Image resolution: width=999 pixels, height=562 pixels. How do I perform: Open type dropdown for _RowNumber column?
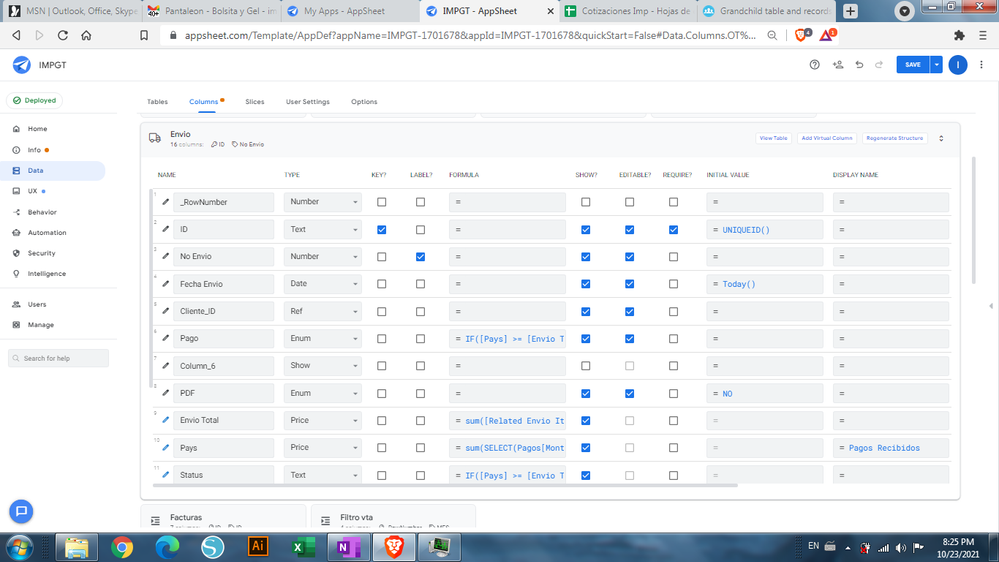point(322,202)
